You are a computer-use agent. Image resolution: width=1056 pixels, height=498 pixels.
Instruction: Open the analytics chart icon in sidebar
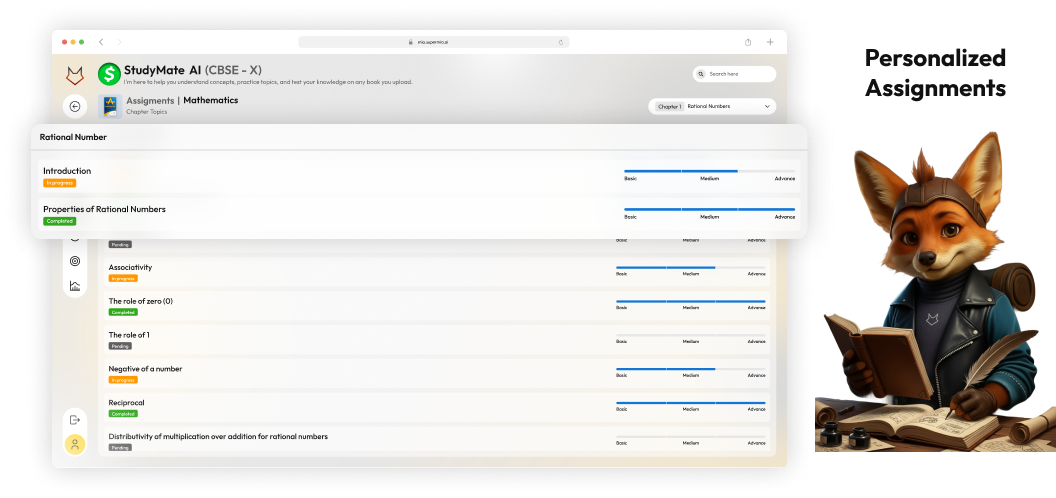(x=75, y=286)
